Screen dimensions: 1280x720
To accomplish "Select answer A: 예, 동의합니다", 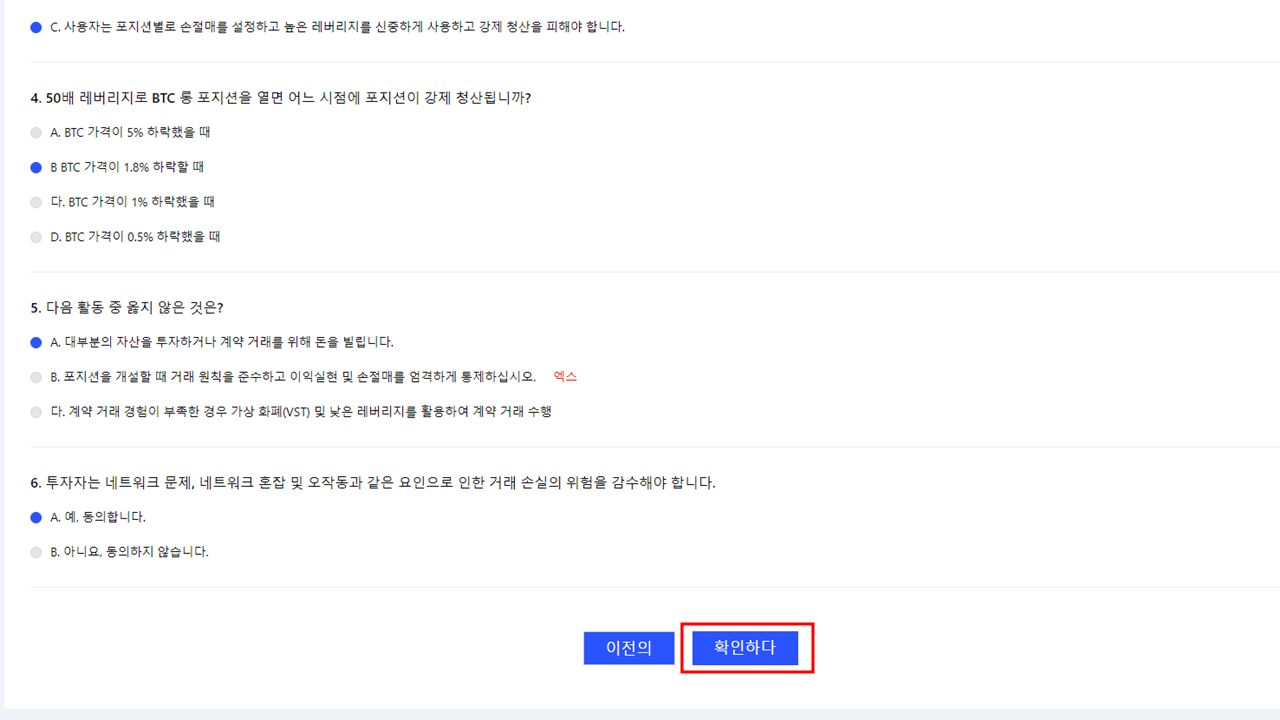I will (x=36, y=517).
